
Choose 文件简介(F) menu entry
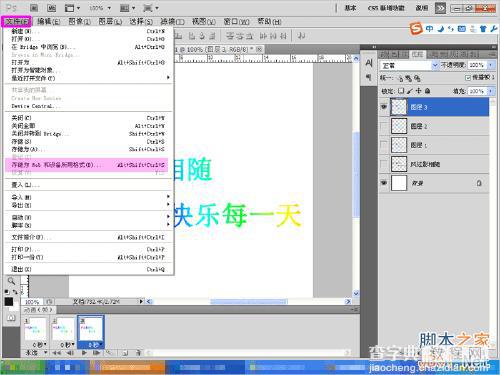click(x=88, y=237)
